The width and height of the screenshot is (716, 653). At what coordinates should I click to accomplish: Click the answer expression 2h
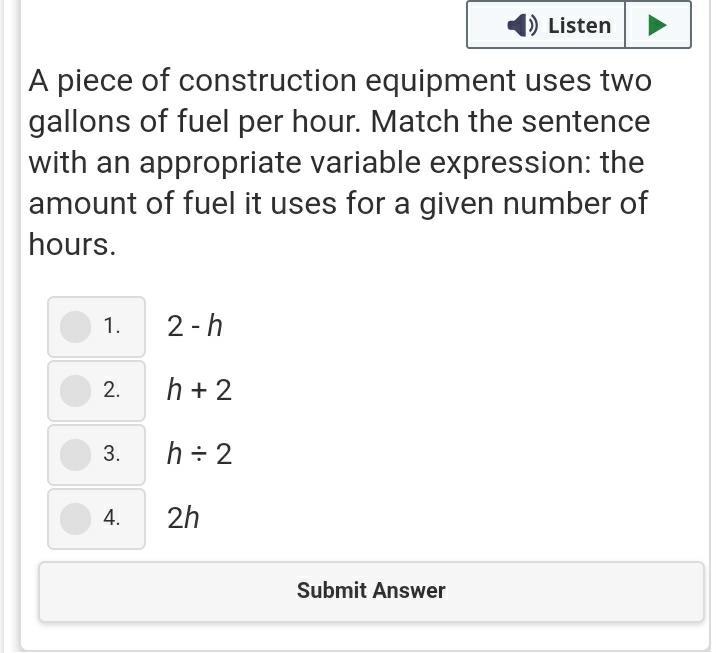click(x=184, y=518)
